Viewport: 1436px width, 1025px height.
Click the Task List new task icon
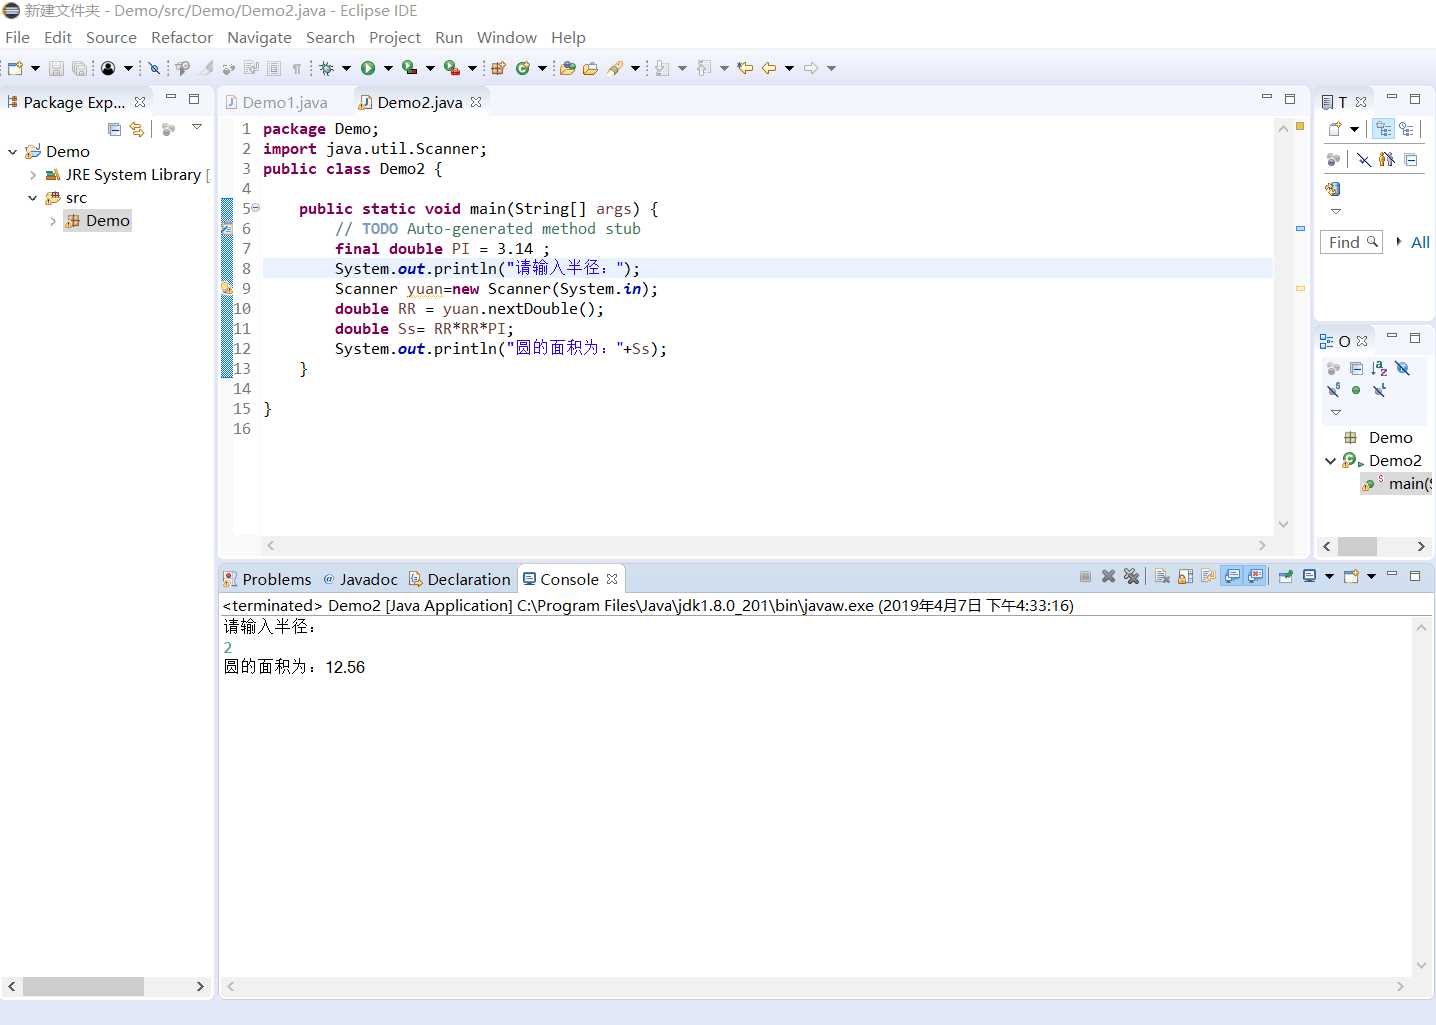coord(1334,129)
